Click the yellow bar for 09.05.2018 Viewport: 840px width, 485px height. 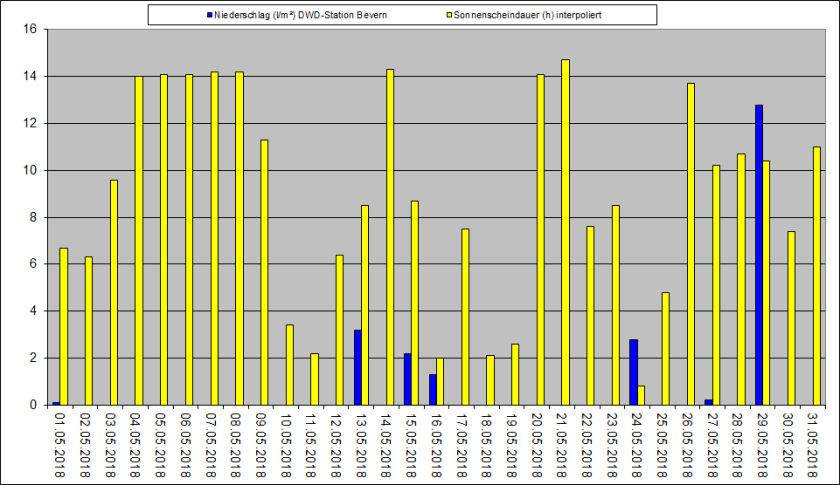tap(264, 272)
